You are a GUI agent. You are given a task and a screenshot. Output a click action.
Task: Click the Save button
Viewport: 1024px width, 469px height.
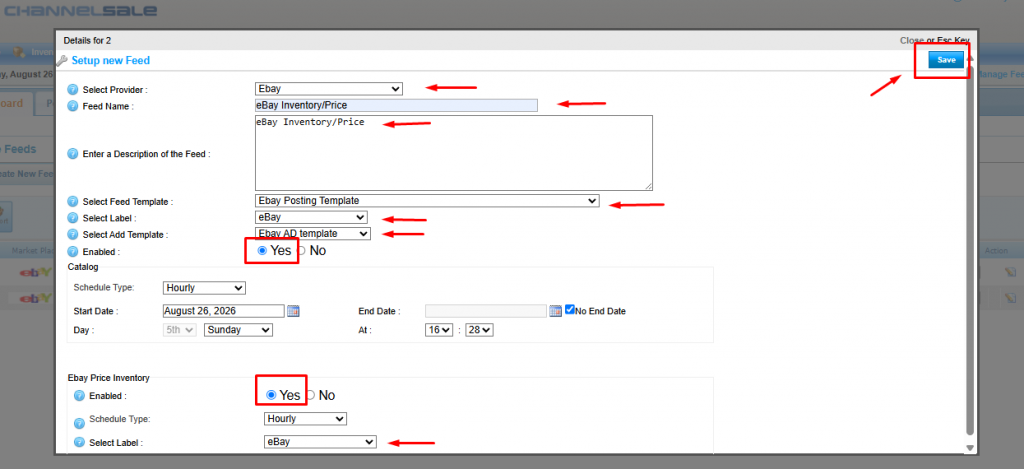tap(946, 60)
